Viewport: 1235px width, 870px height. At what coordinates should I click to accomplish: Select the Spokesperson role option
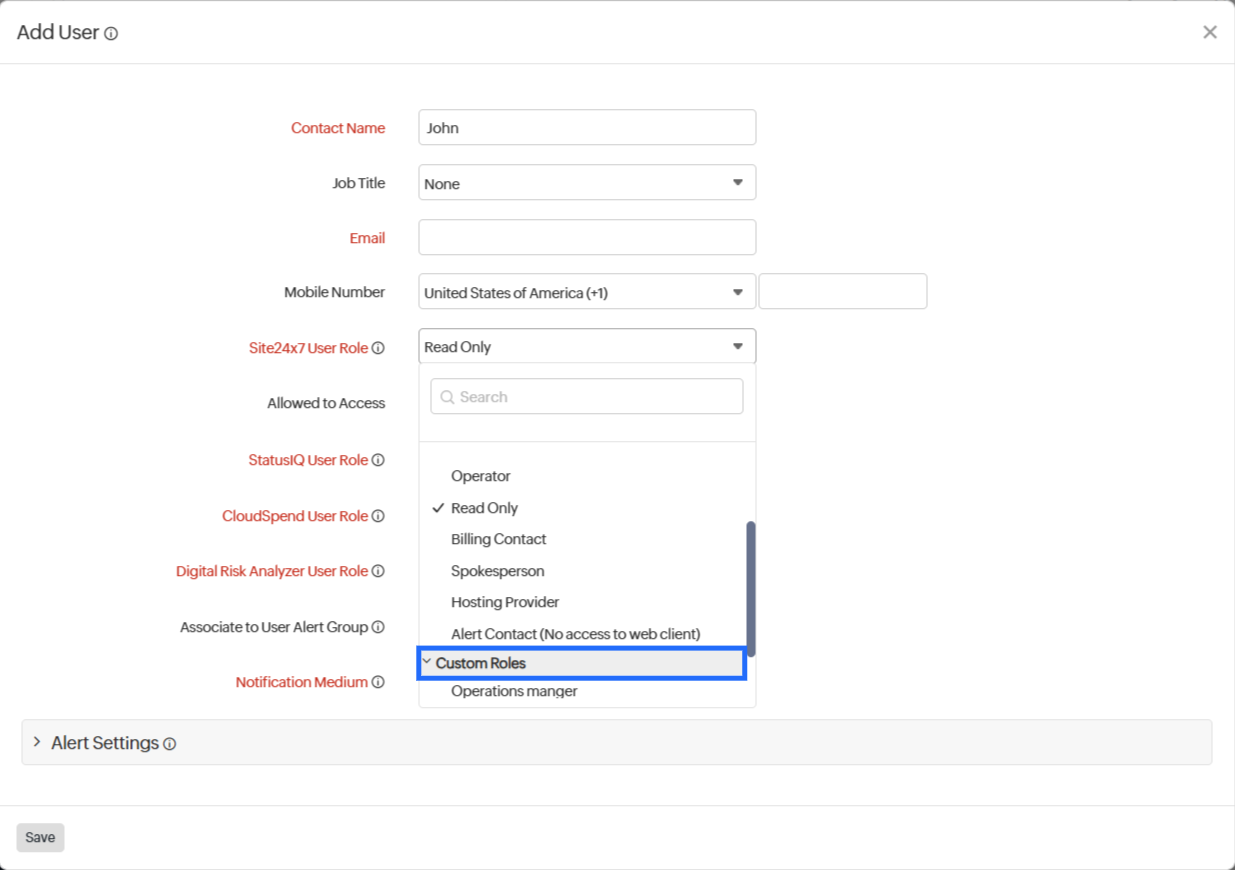[x=498, y=571]
